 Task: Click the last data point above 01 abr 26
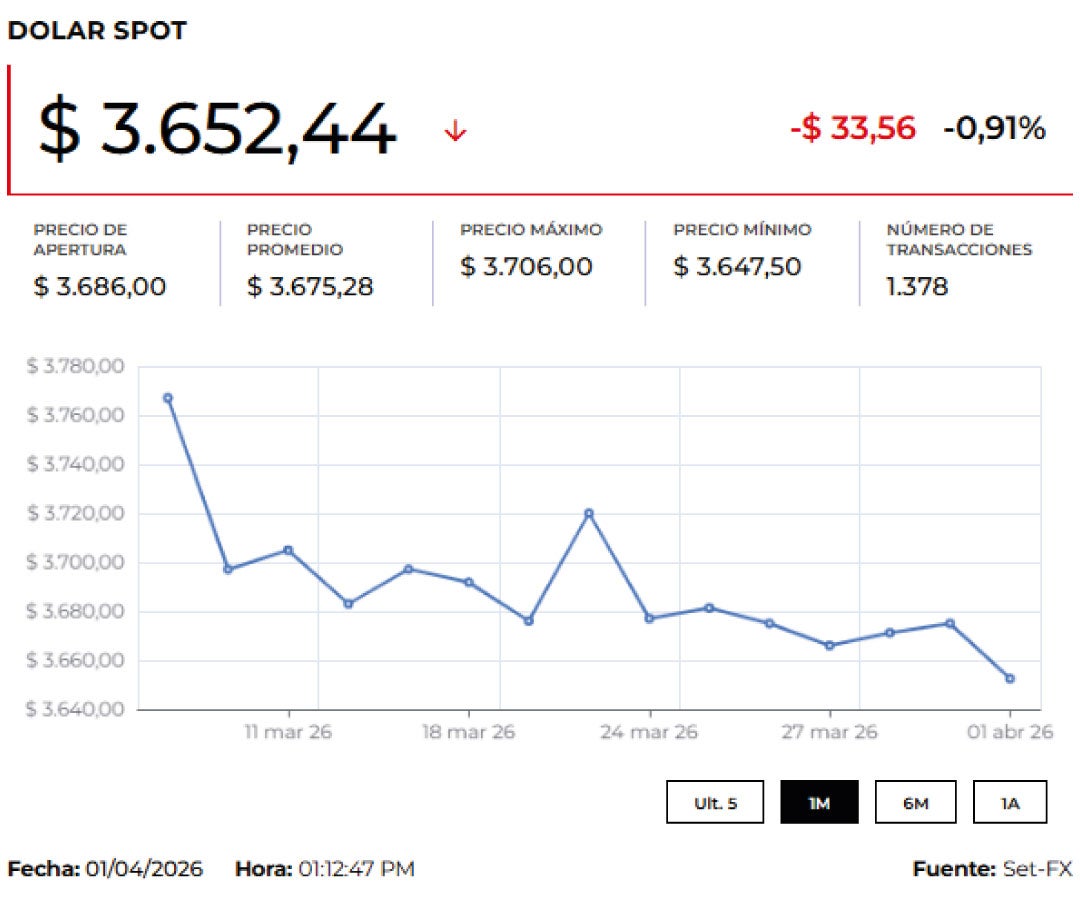(x=1010, y=679)
